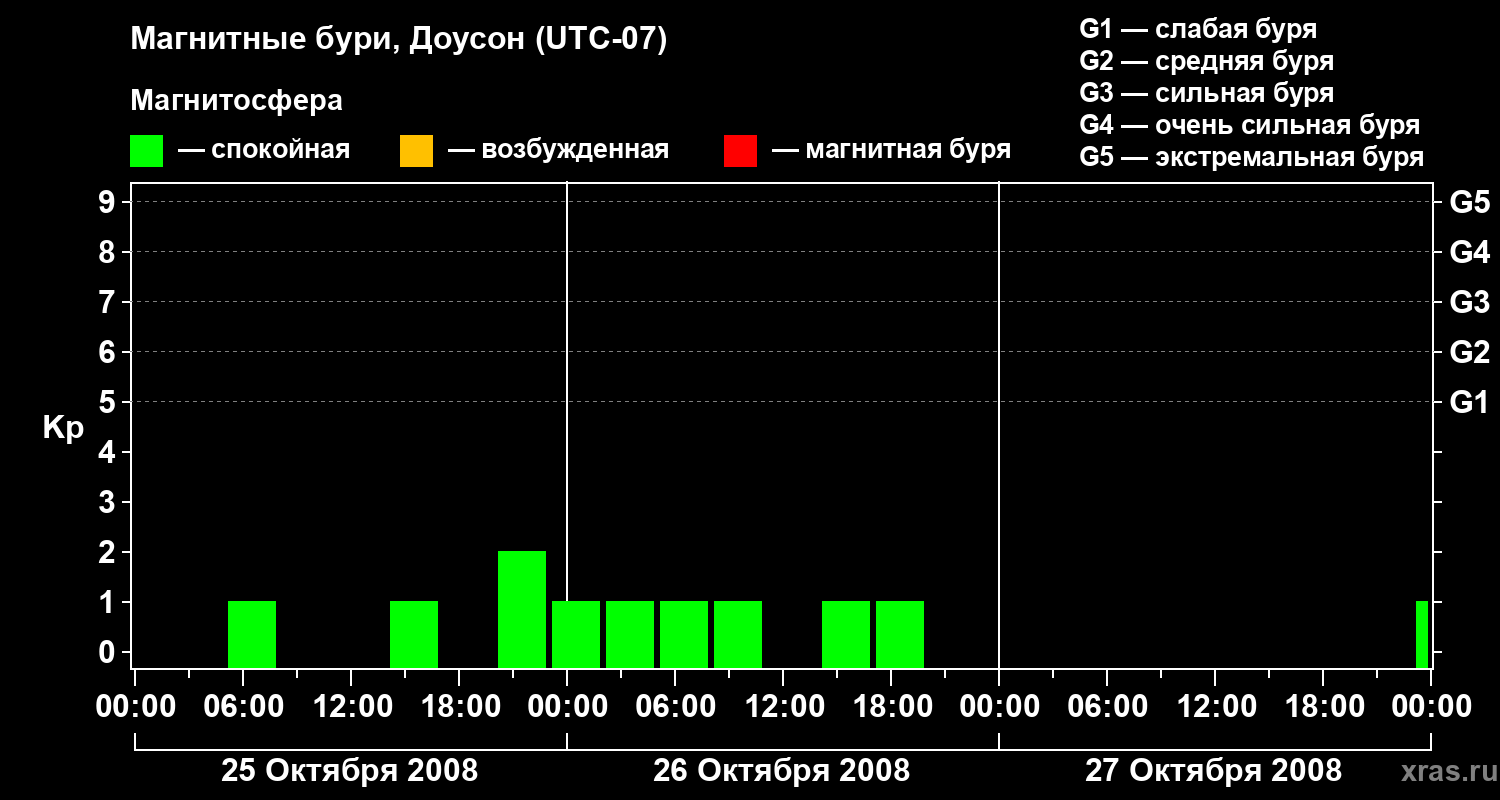Screen dimensions: 1500x800
Task: Click the 27 Октября 2008 date label
Action: [x=1213, y=771]
